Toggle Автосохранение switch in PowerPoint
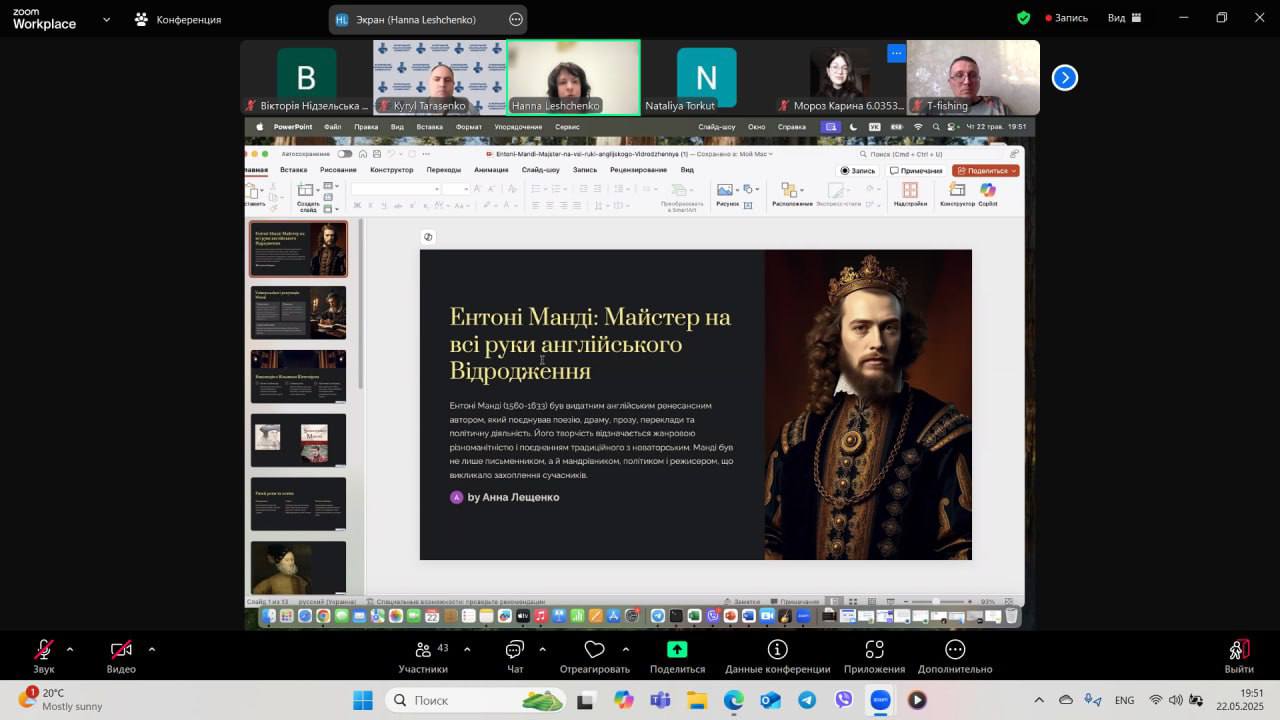This screenshot has height=720, width=1280. pyautogui.click(x=345, y=154)
